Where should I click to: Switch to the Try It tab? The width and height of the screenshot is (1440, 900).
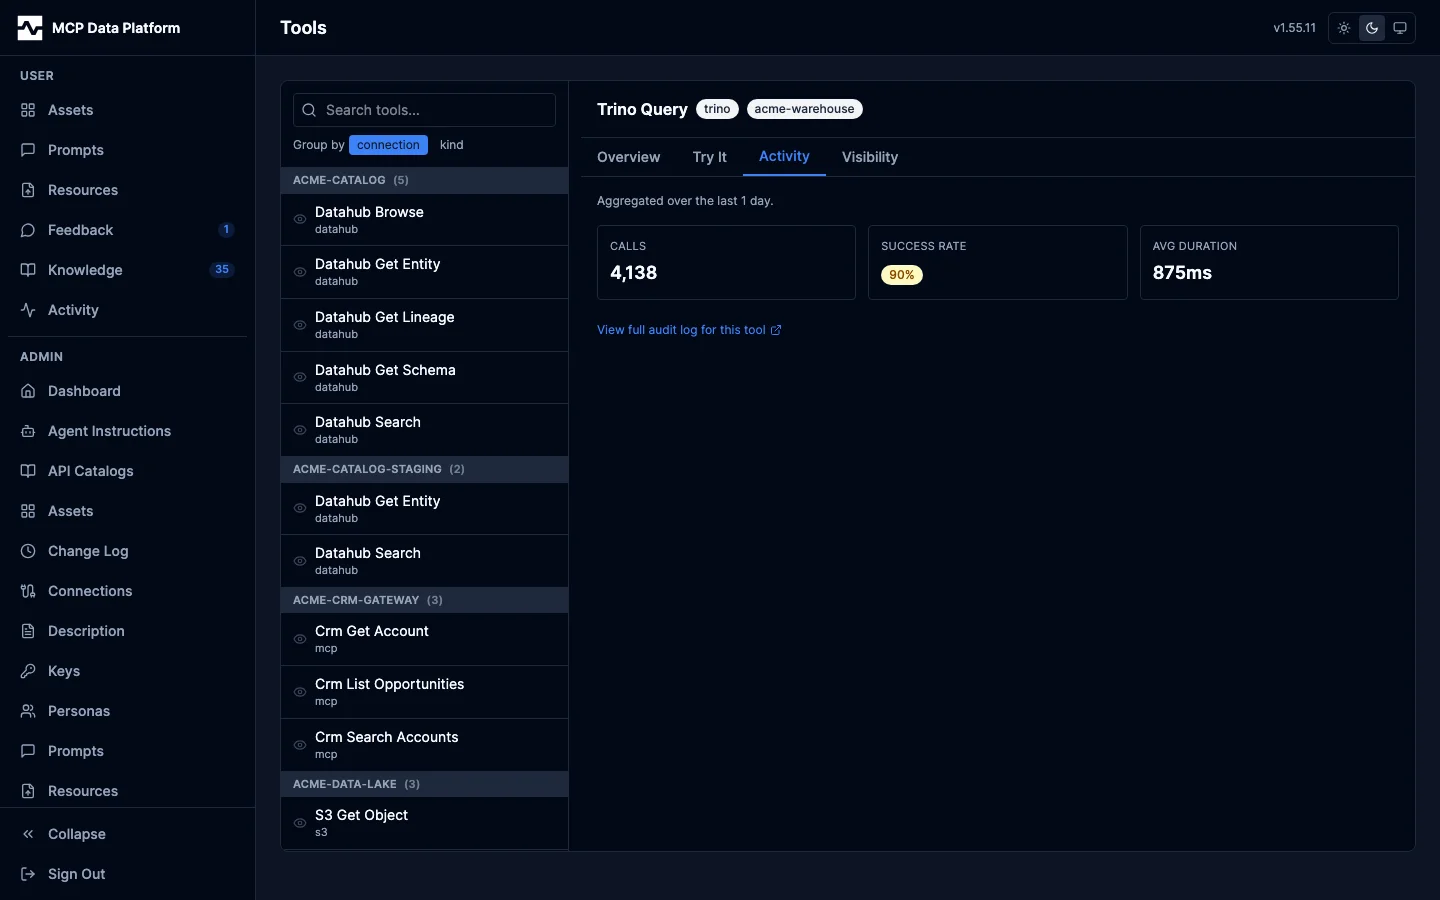(x=709, y=157)
